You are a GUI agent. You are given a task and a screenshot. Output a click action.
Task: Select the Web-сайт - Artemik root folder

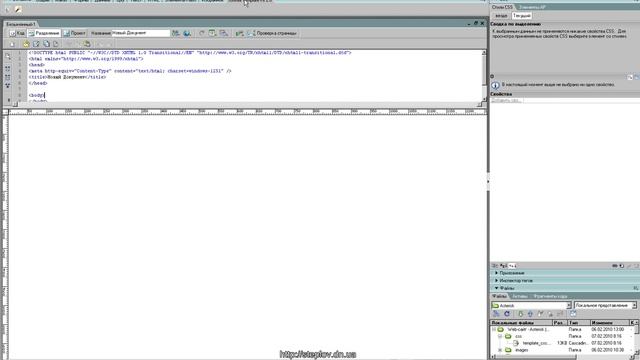[528, 329]
